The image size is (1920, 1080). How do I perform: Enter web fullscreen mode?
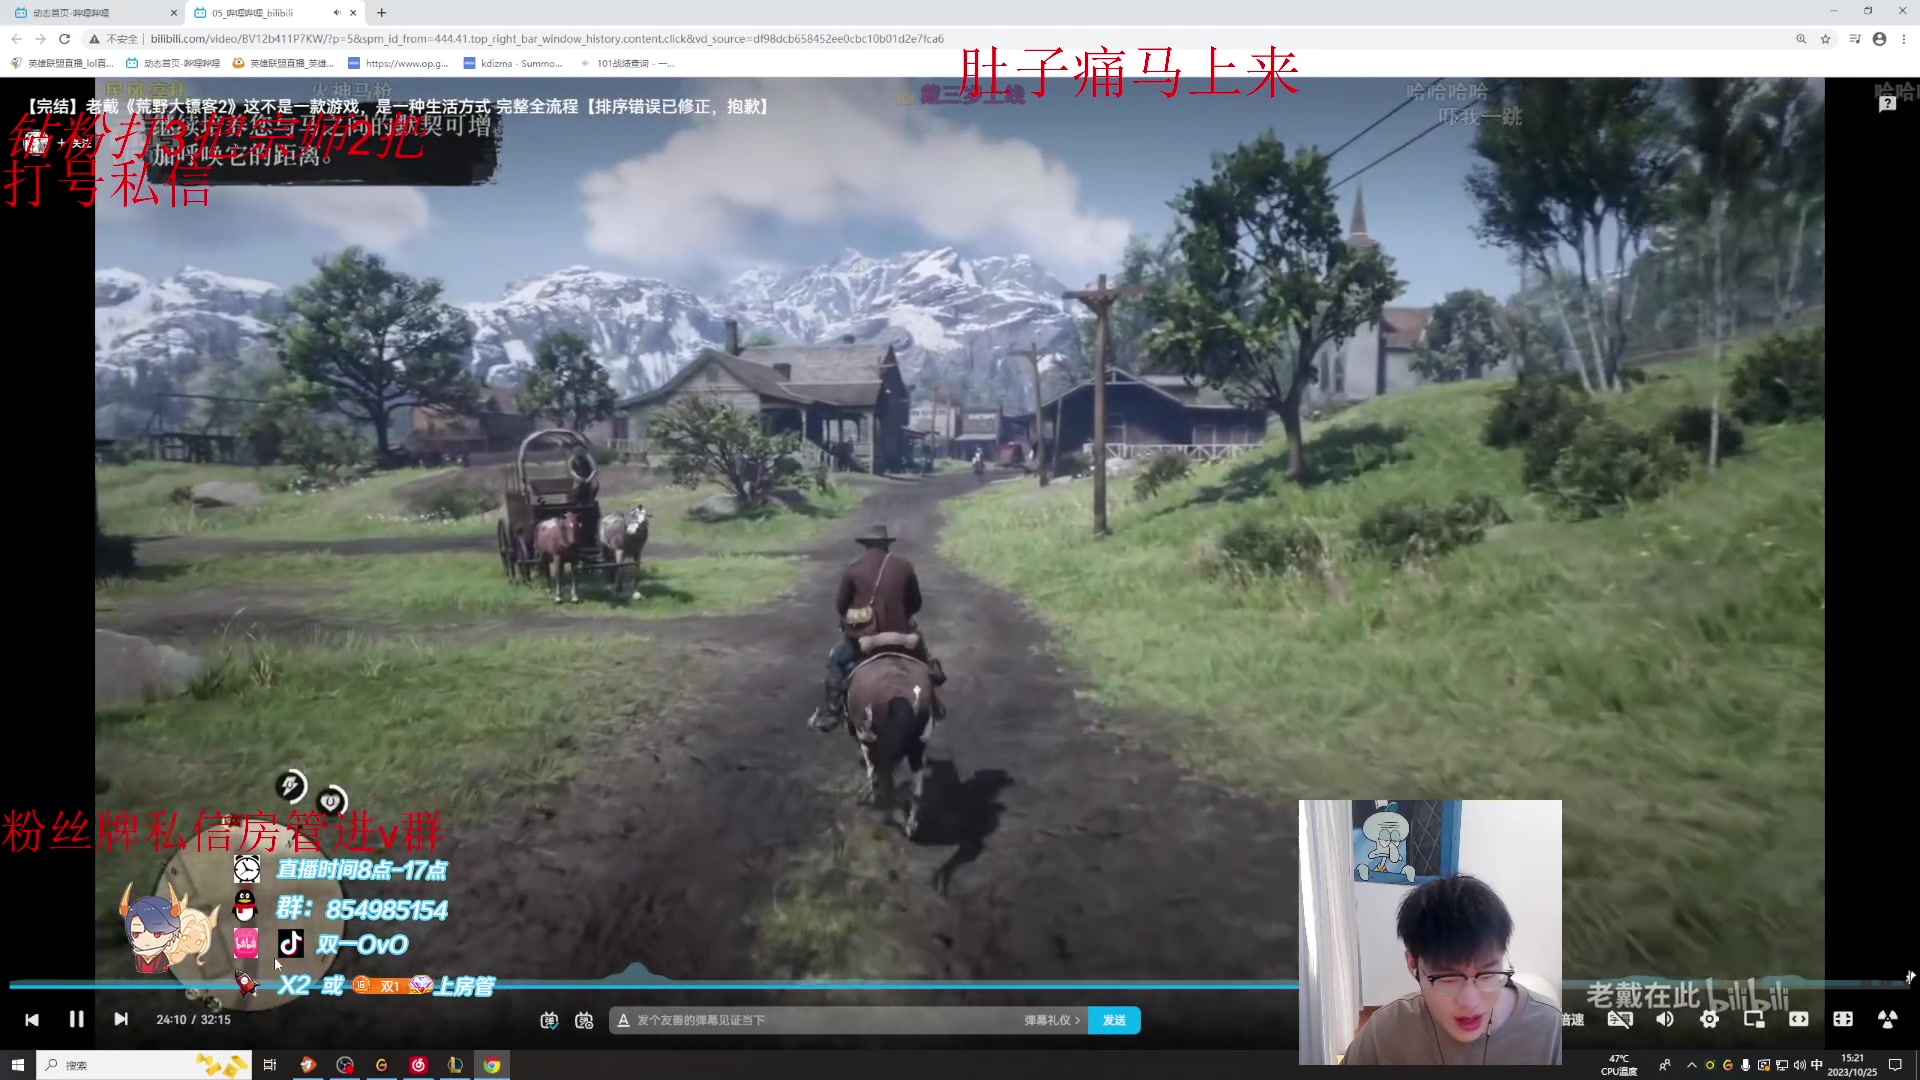(x=1843, y=1019)
